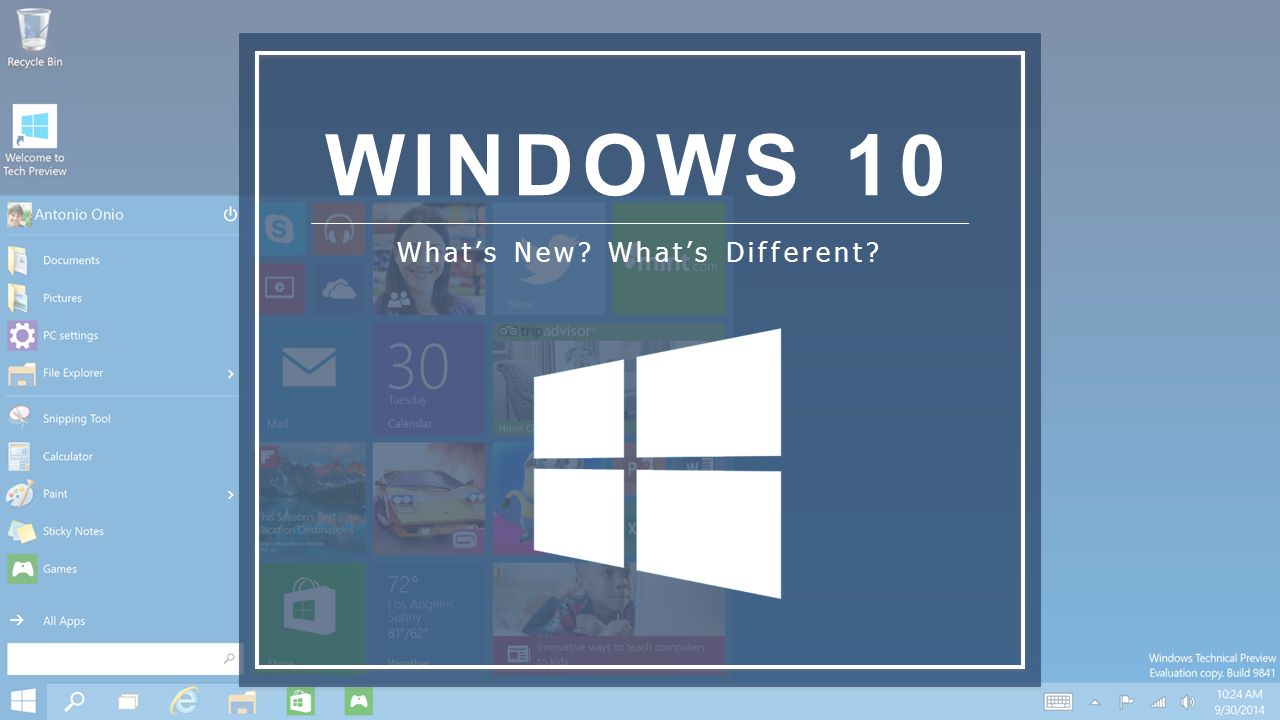Image resolution: width=1280 pixels, height=720 pixels.
Task: Open the touch keyboard tray icon
Action: click(1058, 702)
